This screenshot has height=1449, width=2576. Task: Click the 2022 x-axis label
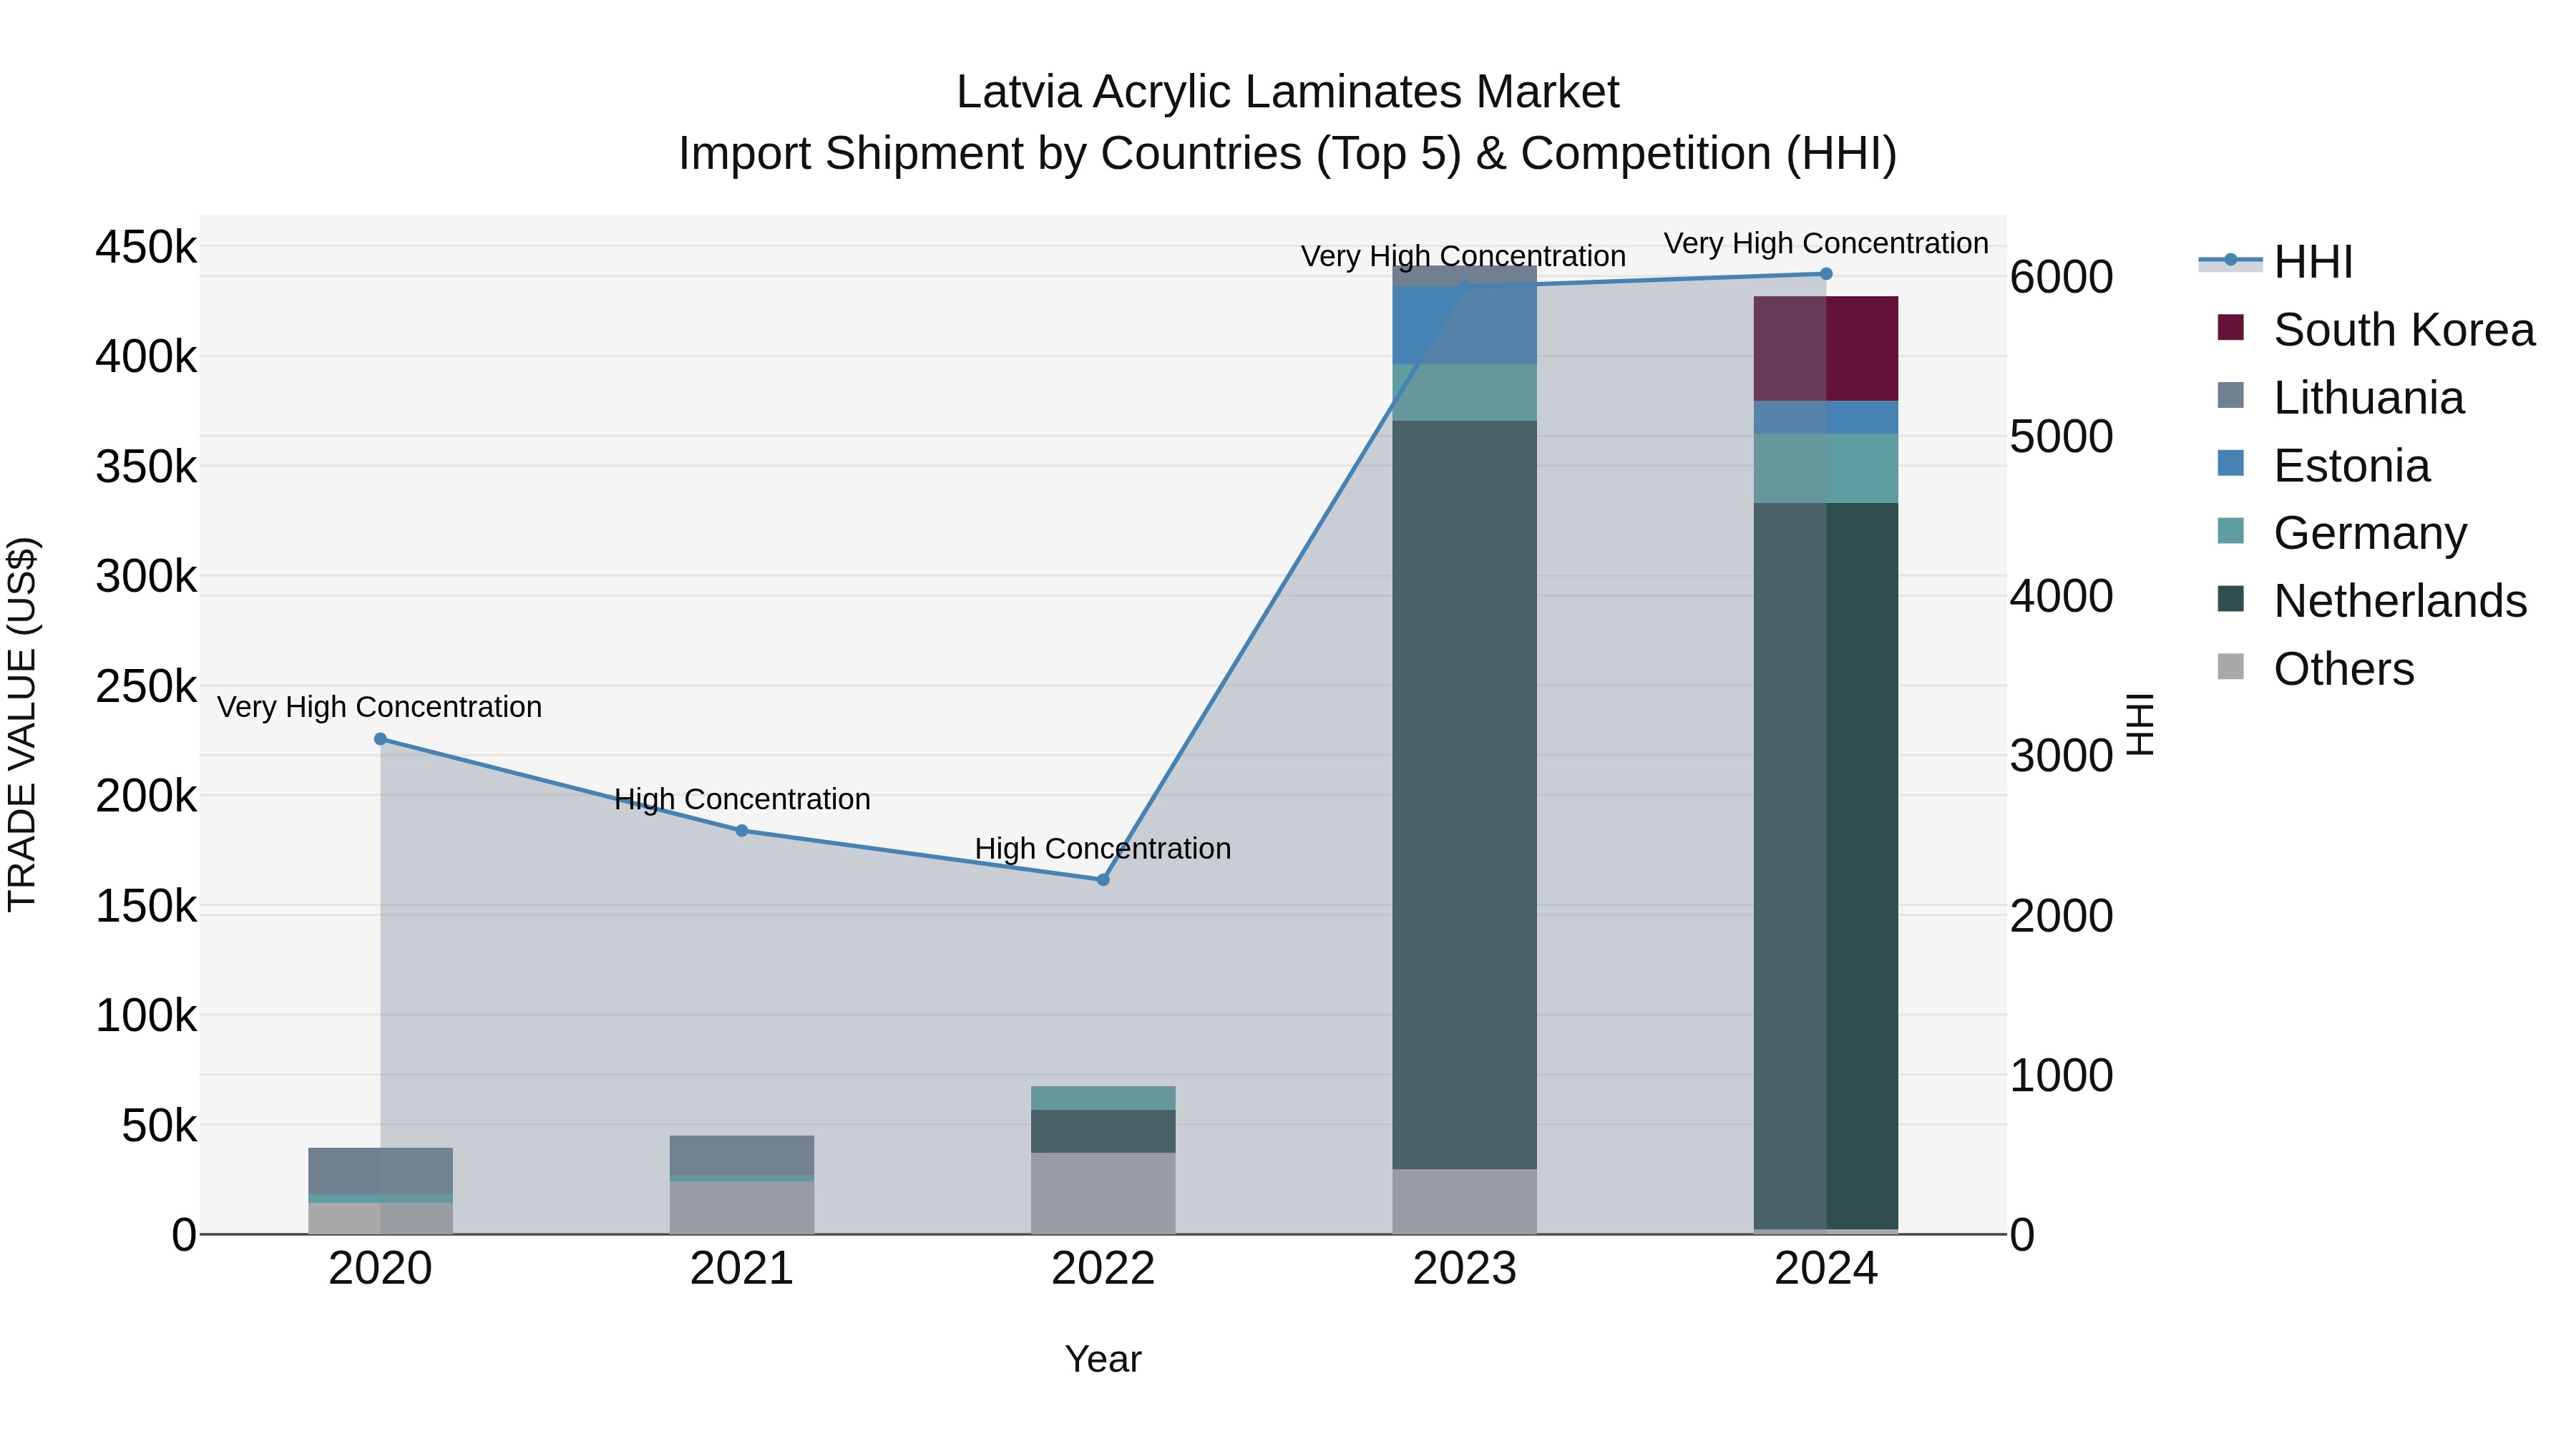[x=1103, y=1269]
